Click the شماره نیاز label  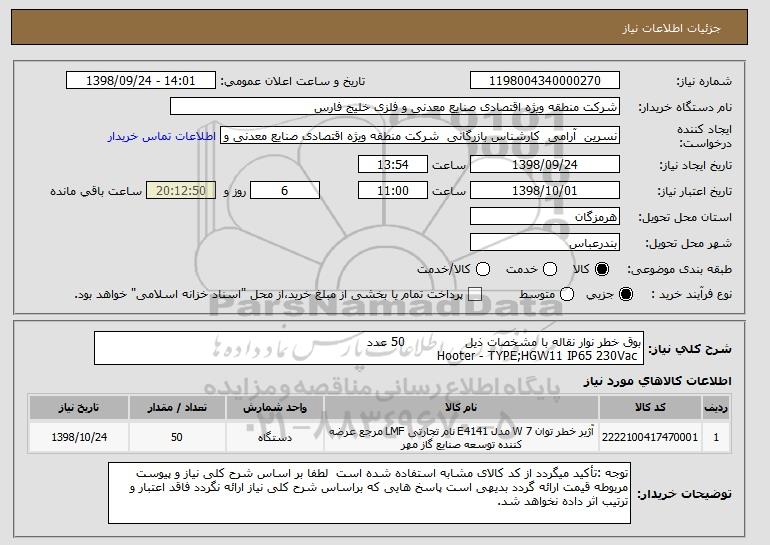[704, 82]
